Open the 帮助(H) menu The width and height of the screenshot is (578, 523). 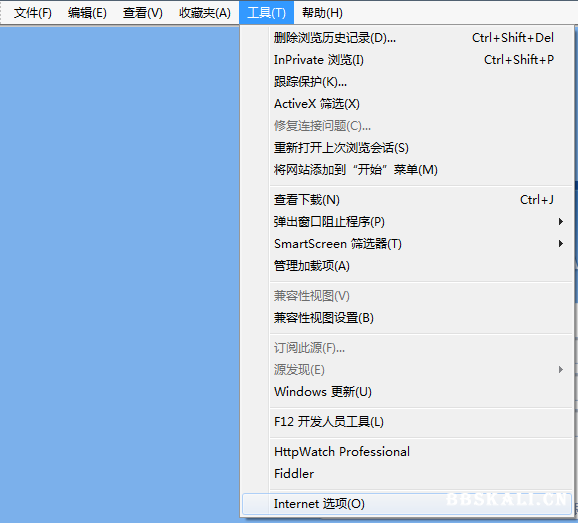click(x=322, y=13)
